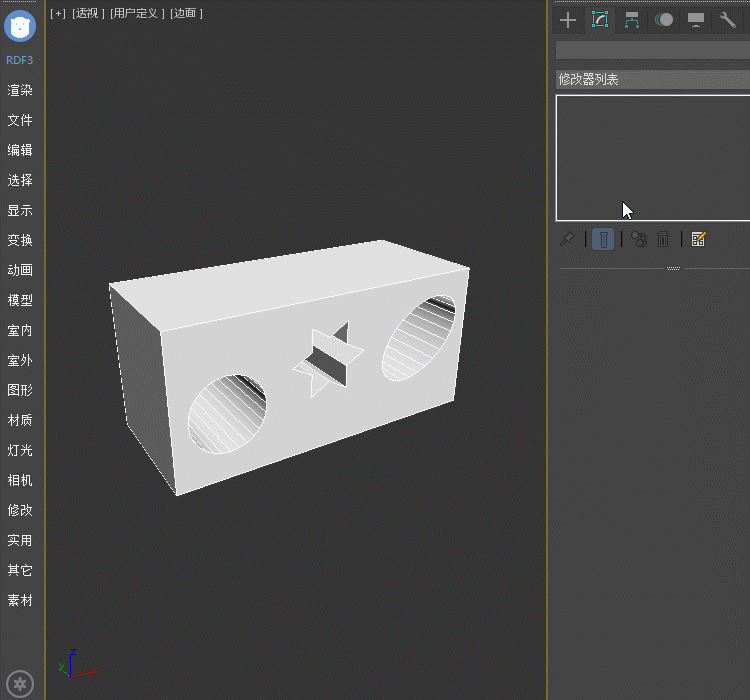Viewport: 750px width, 700px height.
Task: Click Make Unique modifier icon
Action: click(x=639, y=239)
